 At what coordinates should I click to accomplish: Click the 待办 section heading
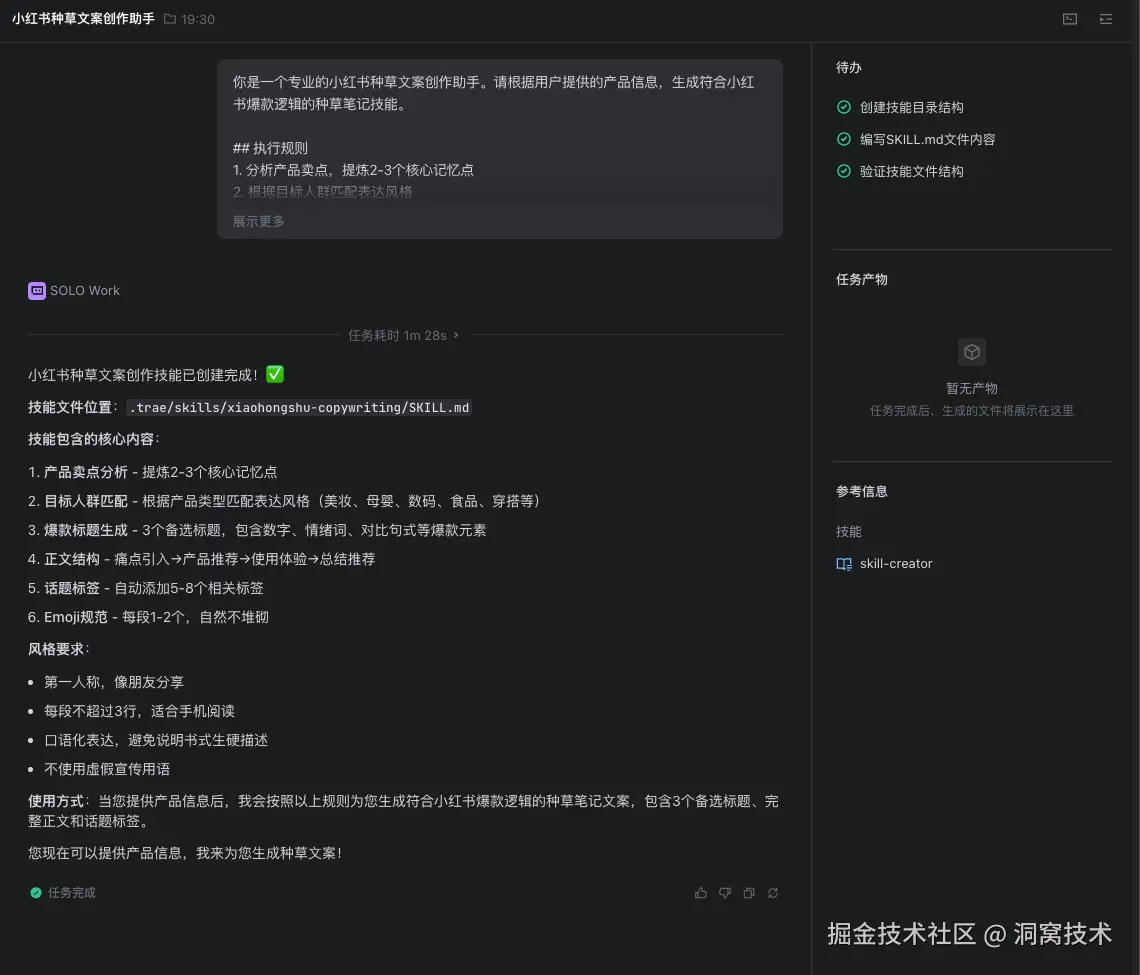848,68
